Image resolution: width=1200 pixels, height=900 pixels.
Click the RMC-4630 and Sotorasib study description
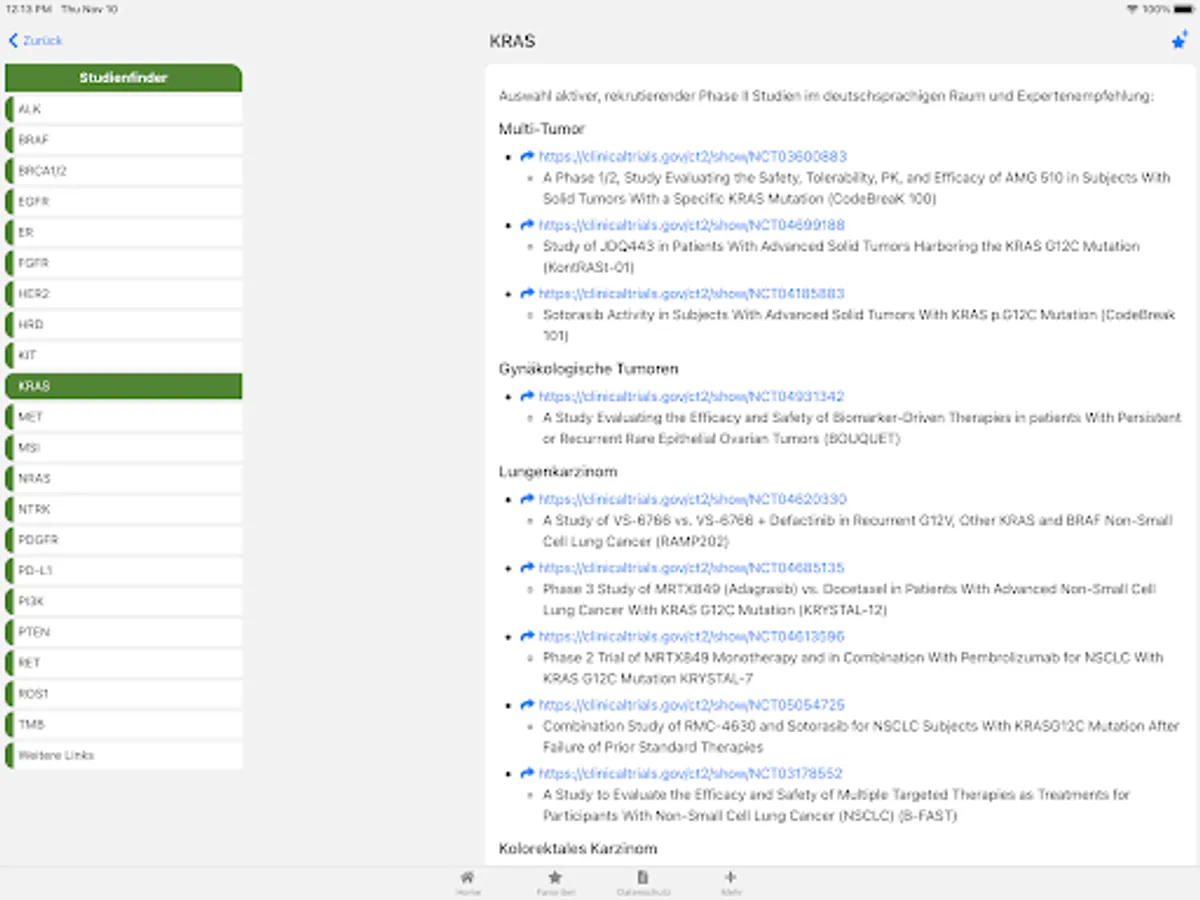click(x=861, y=736)
